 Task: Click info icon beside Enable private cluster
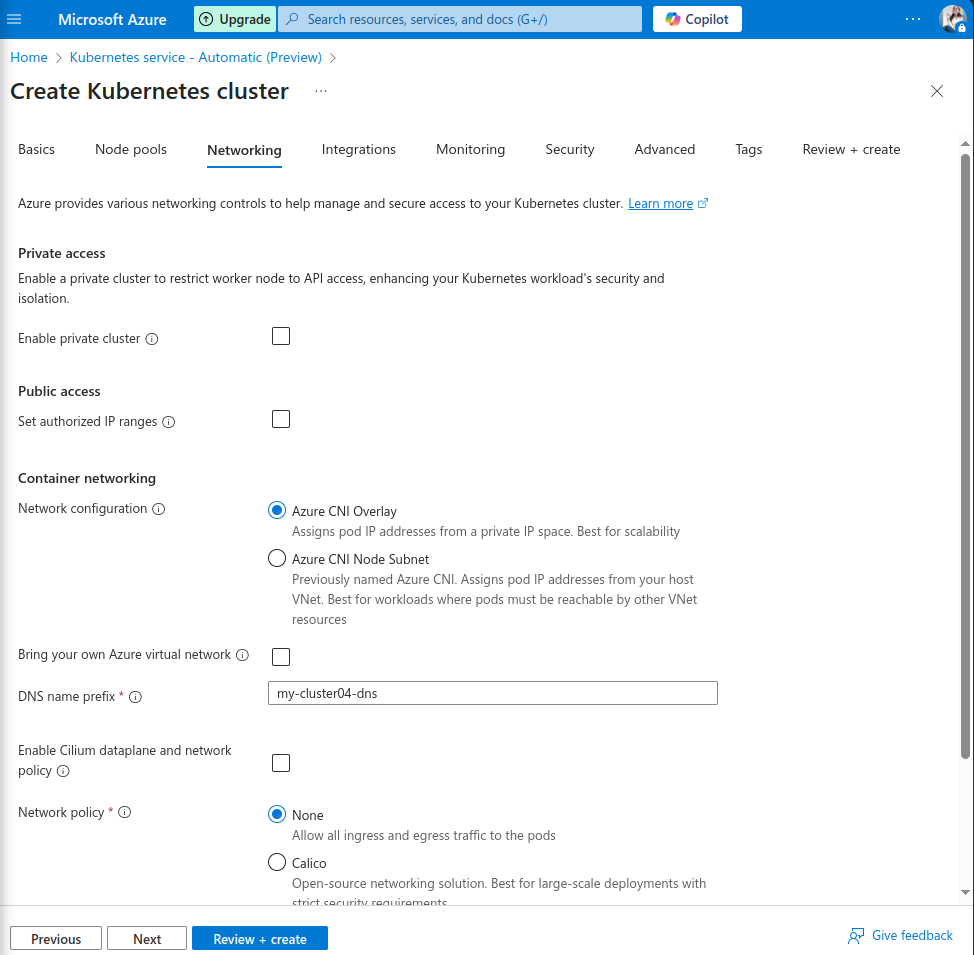[152, 339]
